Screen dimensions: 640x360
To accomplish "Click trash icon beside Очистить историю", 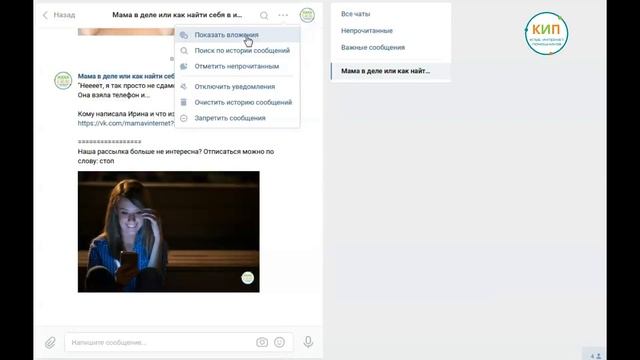I will [184, 102].
